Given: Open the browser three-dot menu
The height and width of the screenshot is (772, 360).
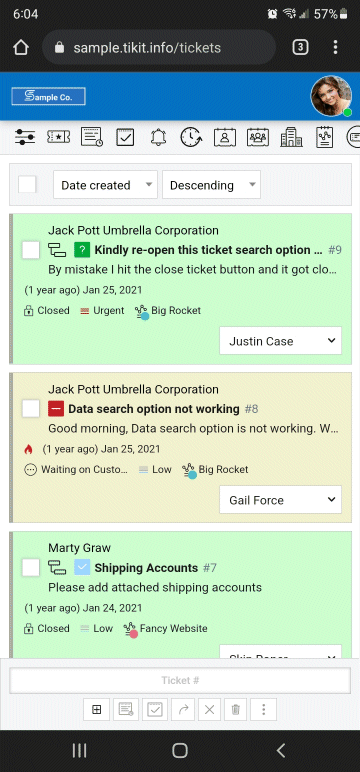Looking at the screenshot, I should (335, 47).
